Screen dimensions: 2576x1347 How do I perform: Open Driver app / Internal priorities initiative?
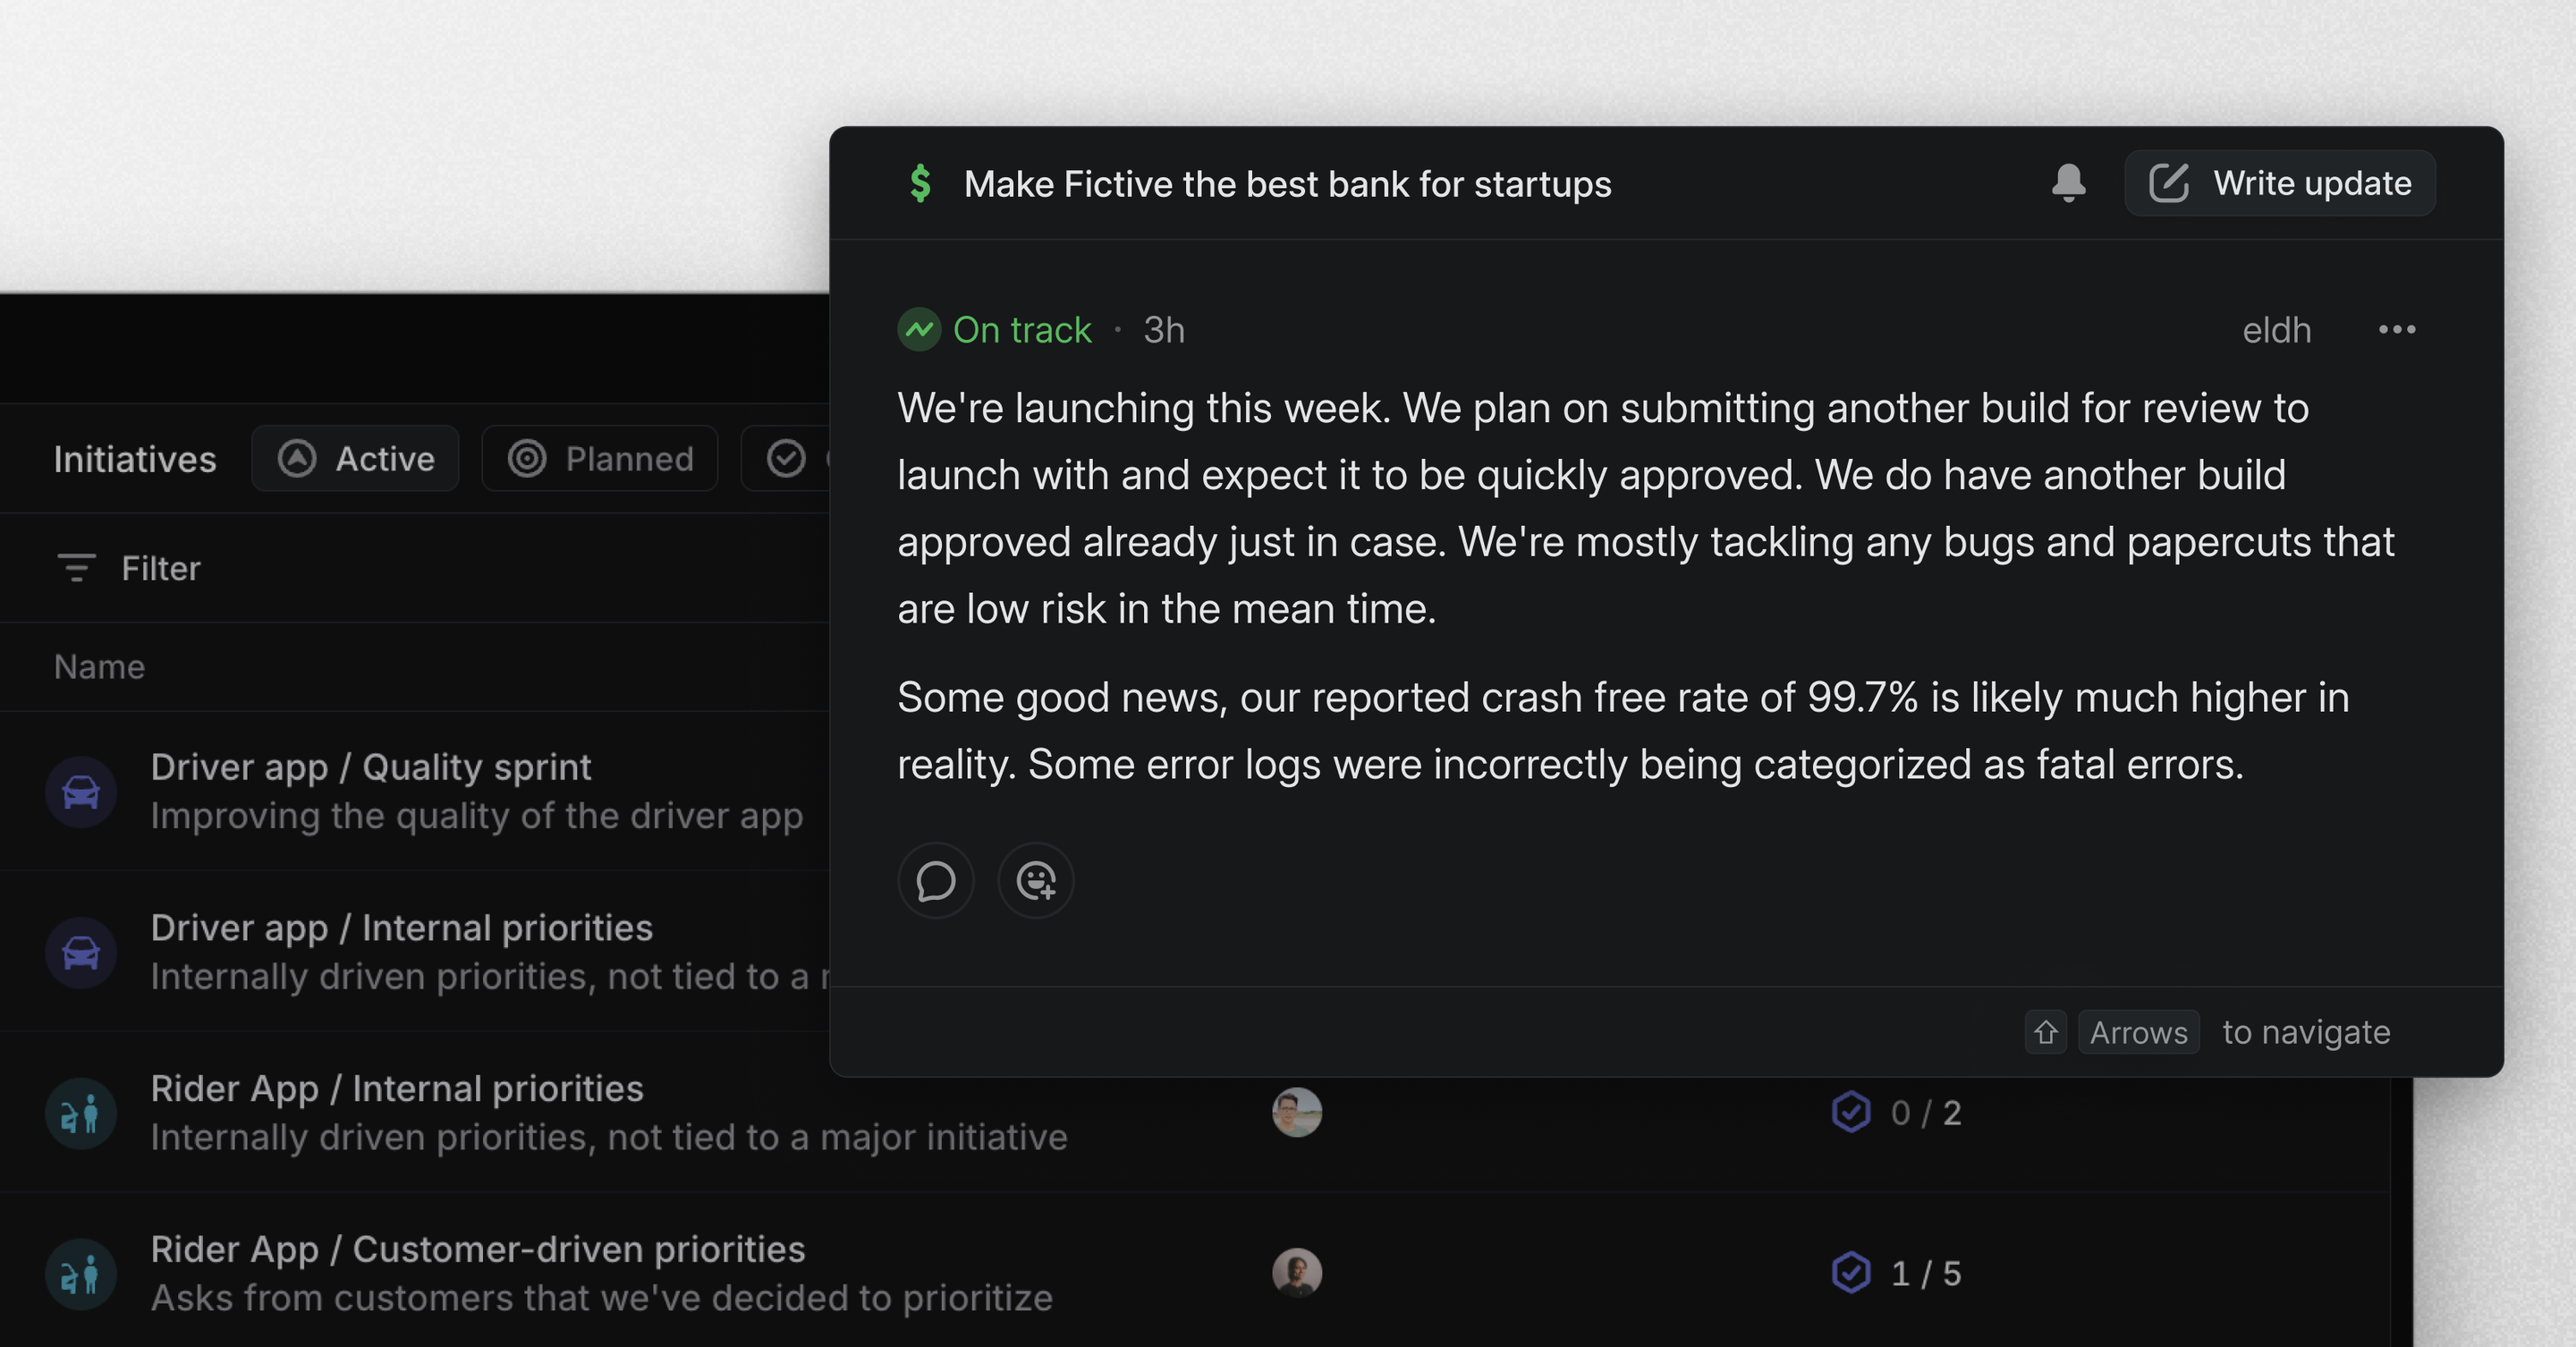pyautogui.click(x=402, y=927)
